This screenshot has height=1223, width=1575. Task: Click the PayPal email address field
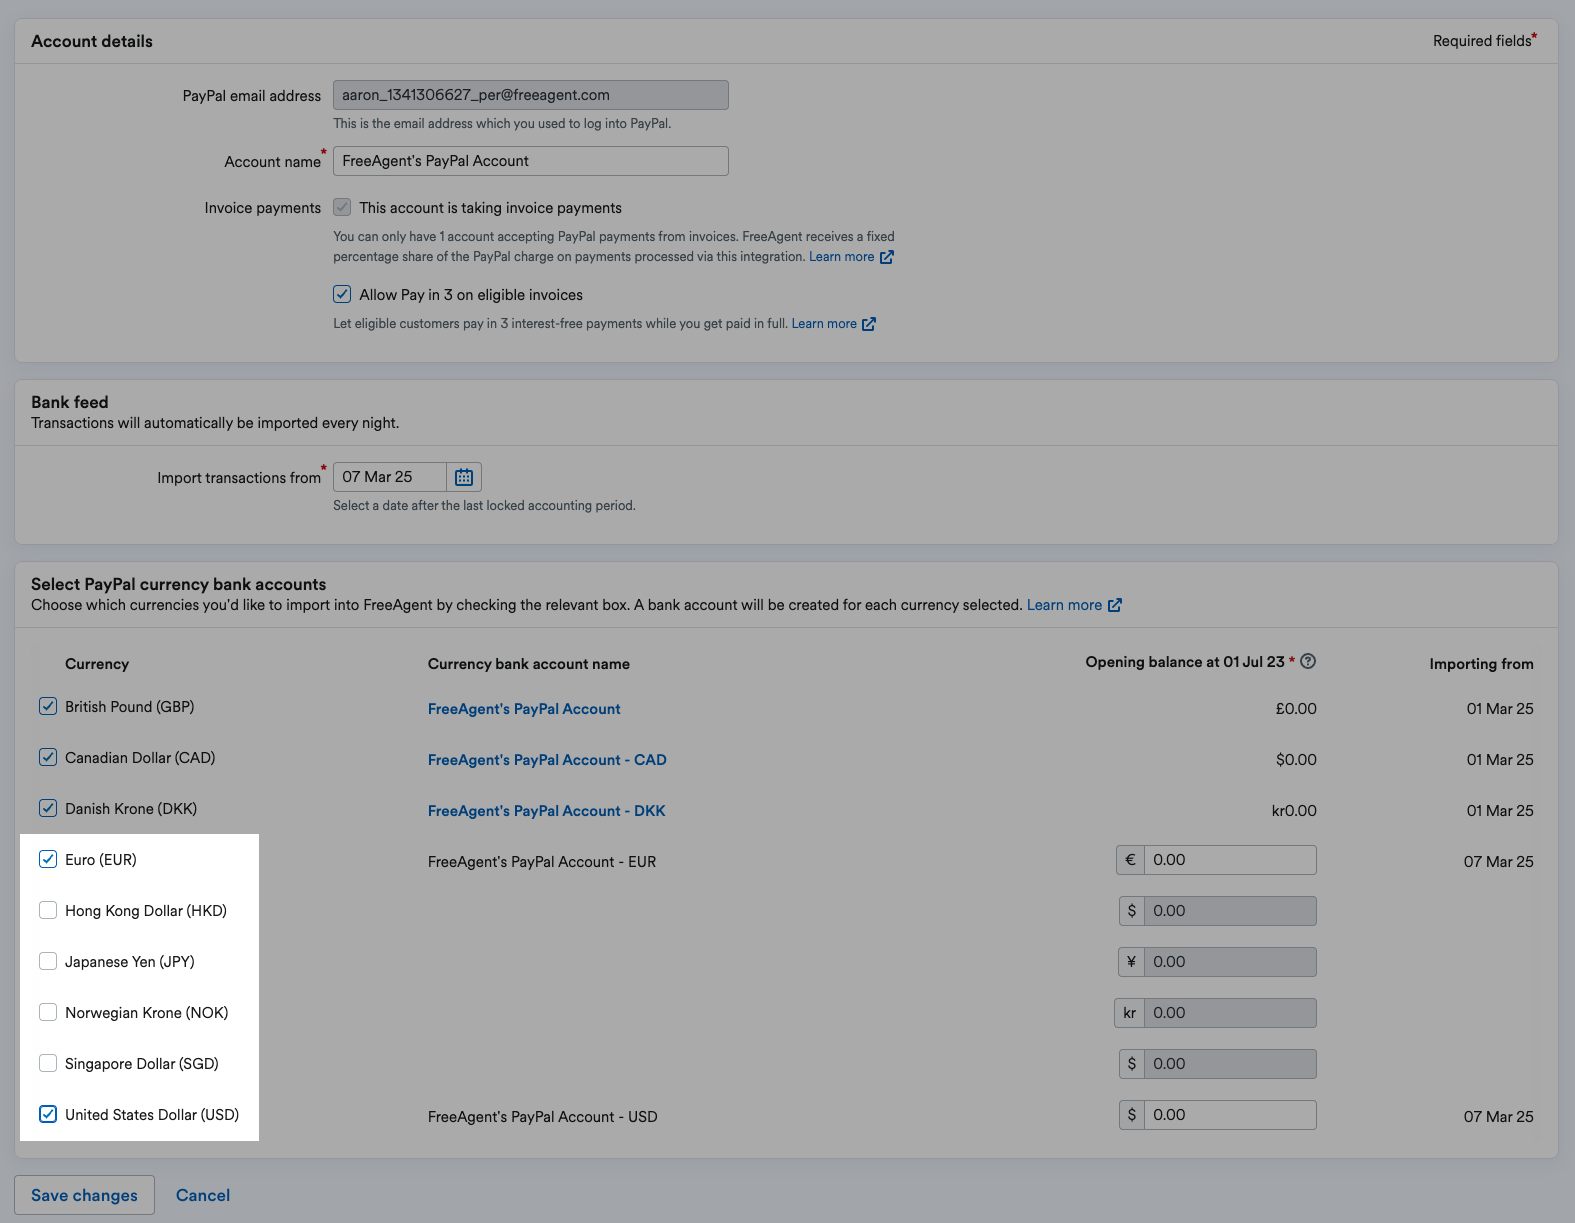pyautogui.click(x=530, y=95)
